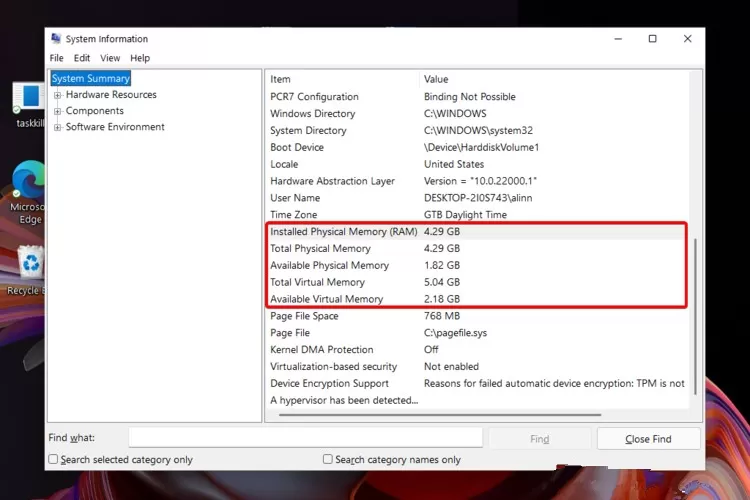Click the System Information title bar icon
Image resolution: width=750 pixels, height=500 pixels.
click(x=56, y=38)
